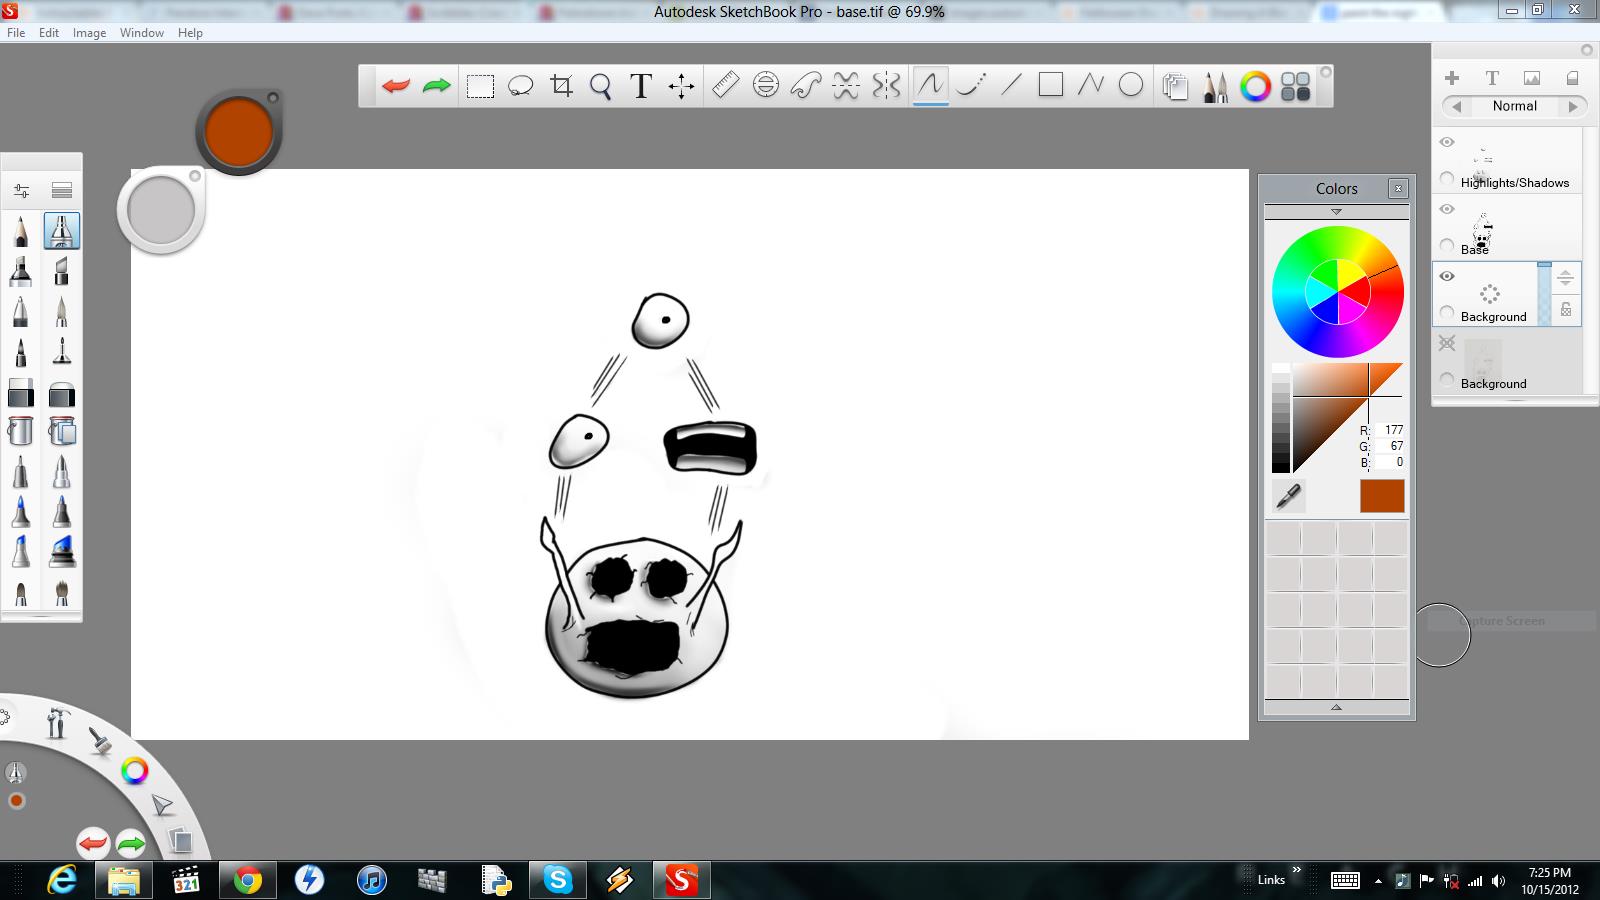Enable the Ruler tool
1600x900 pixels.
point(726,86)
